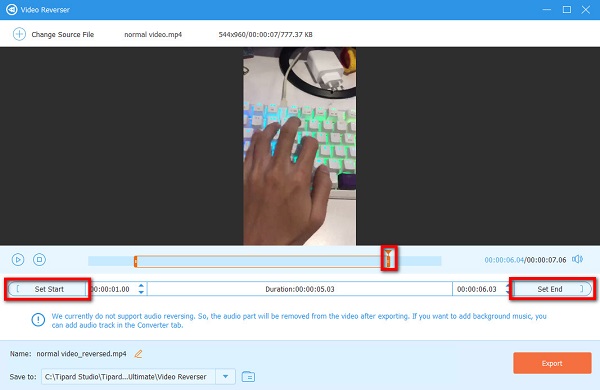Viewport: 600px width, 390px height.
Task: Click the info exclamation icon
Action: [x=38, y=320]
